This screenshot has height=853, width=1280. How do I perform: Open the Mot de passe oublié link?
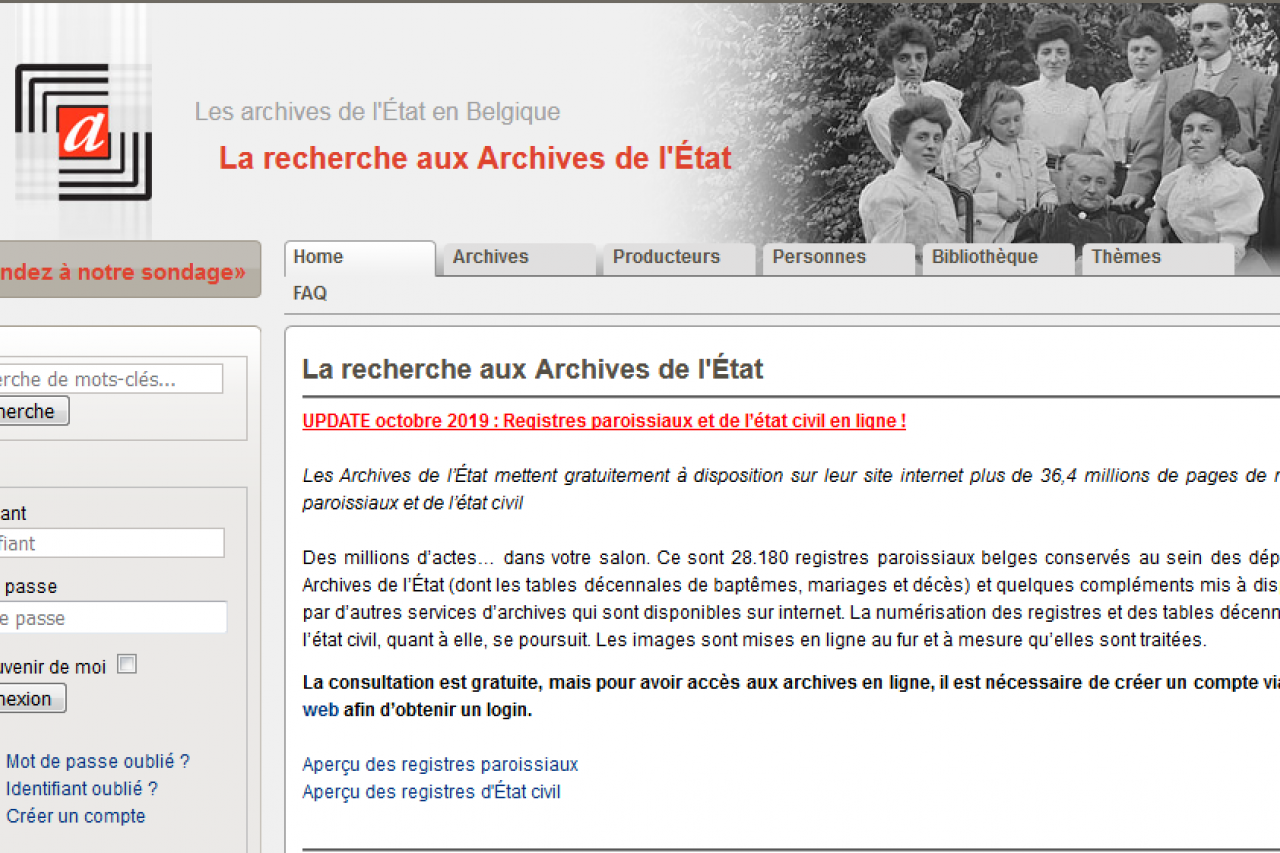click(98, 761)
